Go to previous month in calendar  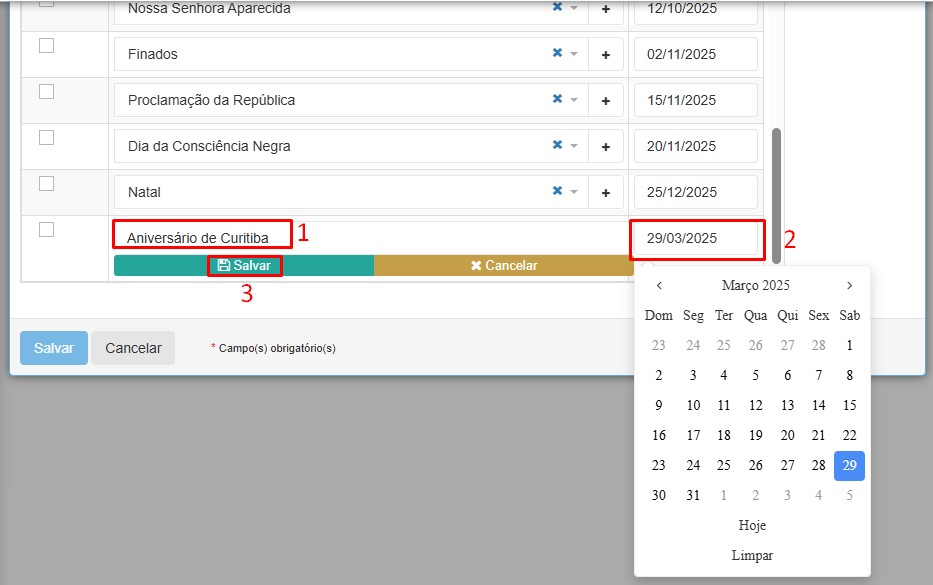coord(659,286)
